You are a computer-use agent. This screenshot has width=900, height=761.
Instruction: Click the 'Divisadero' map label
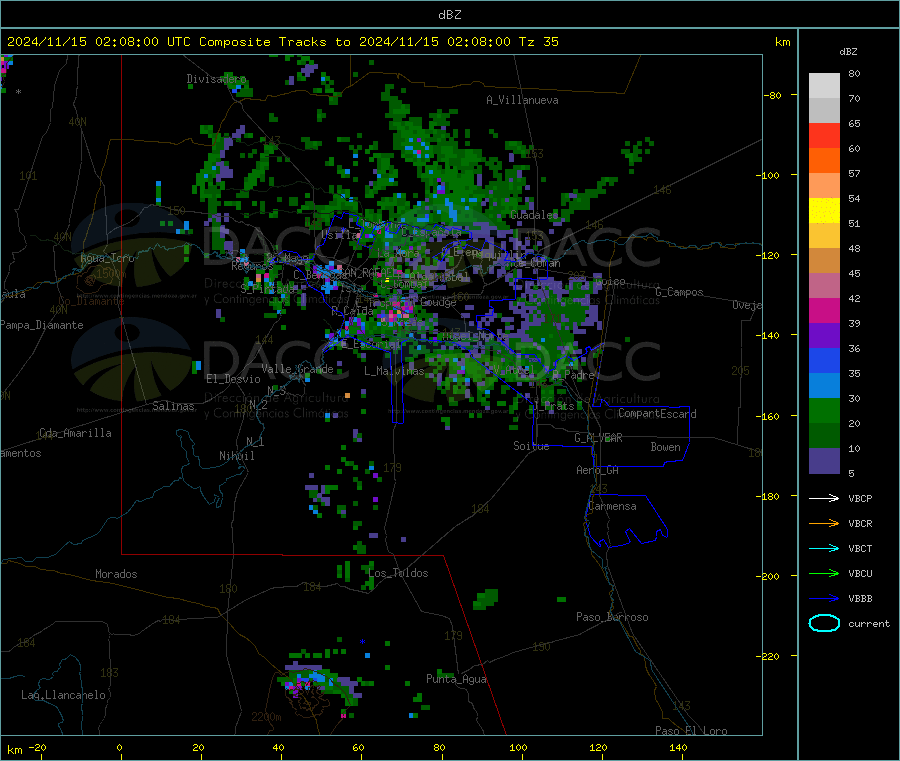click(x=216, y=79)
